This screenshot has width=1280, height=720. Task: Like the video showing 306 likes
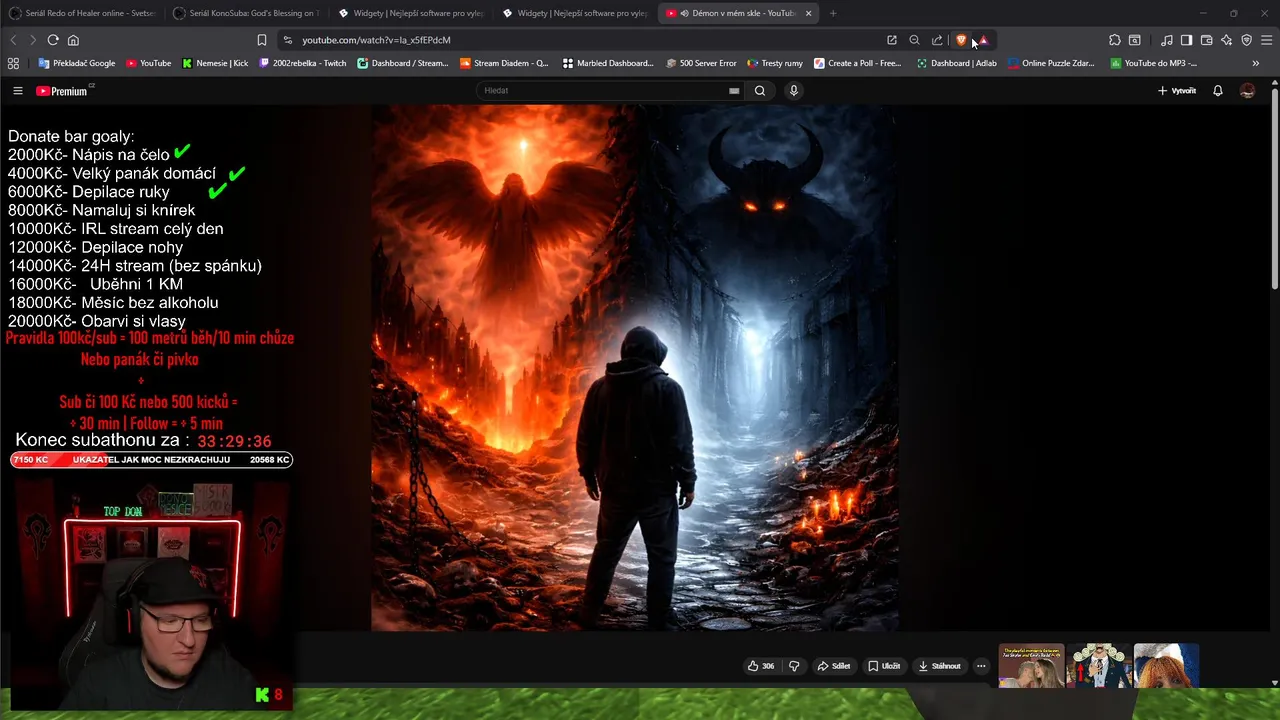pos(761,666)
